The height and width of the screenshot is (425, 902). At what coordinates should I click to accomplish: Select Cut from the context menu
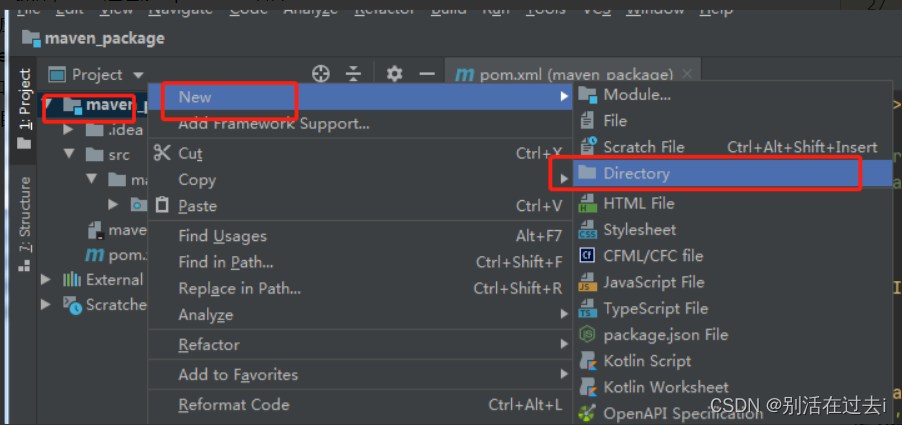[360, 154]
